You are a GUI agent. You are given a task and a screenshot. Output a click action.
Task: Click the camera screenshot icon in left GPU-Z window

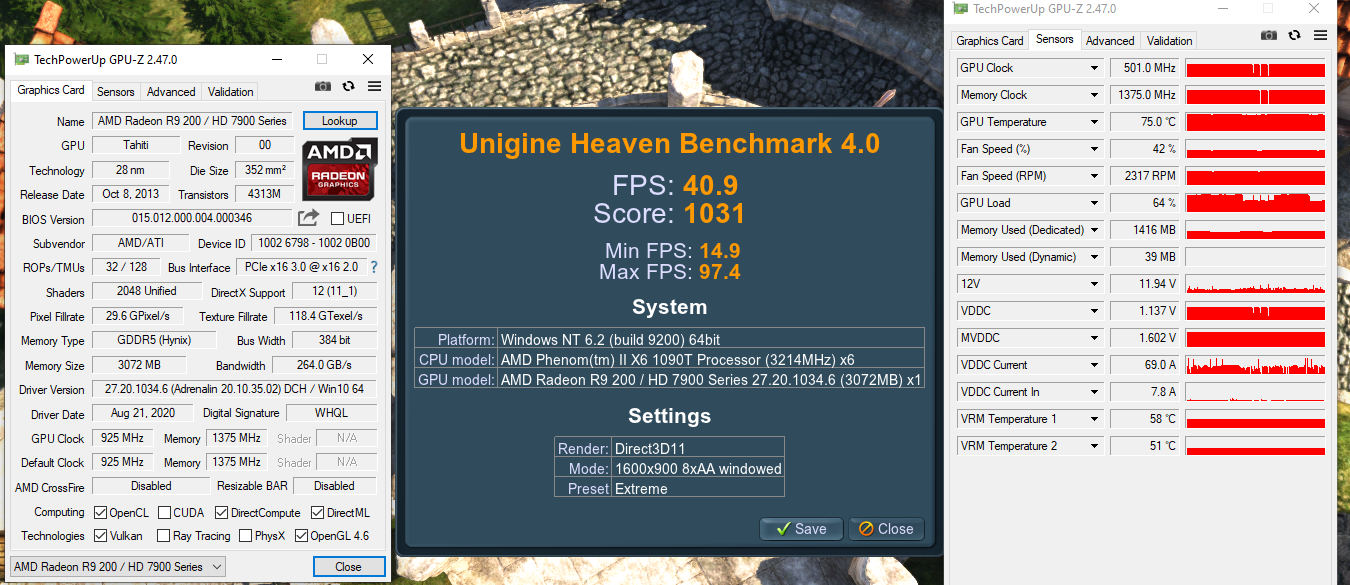click(323, 88)
